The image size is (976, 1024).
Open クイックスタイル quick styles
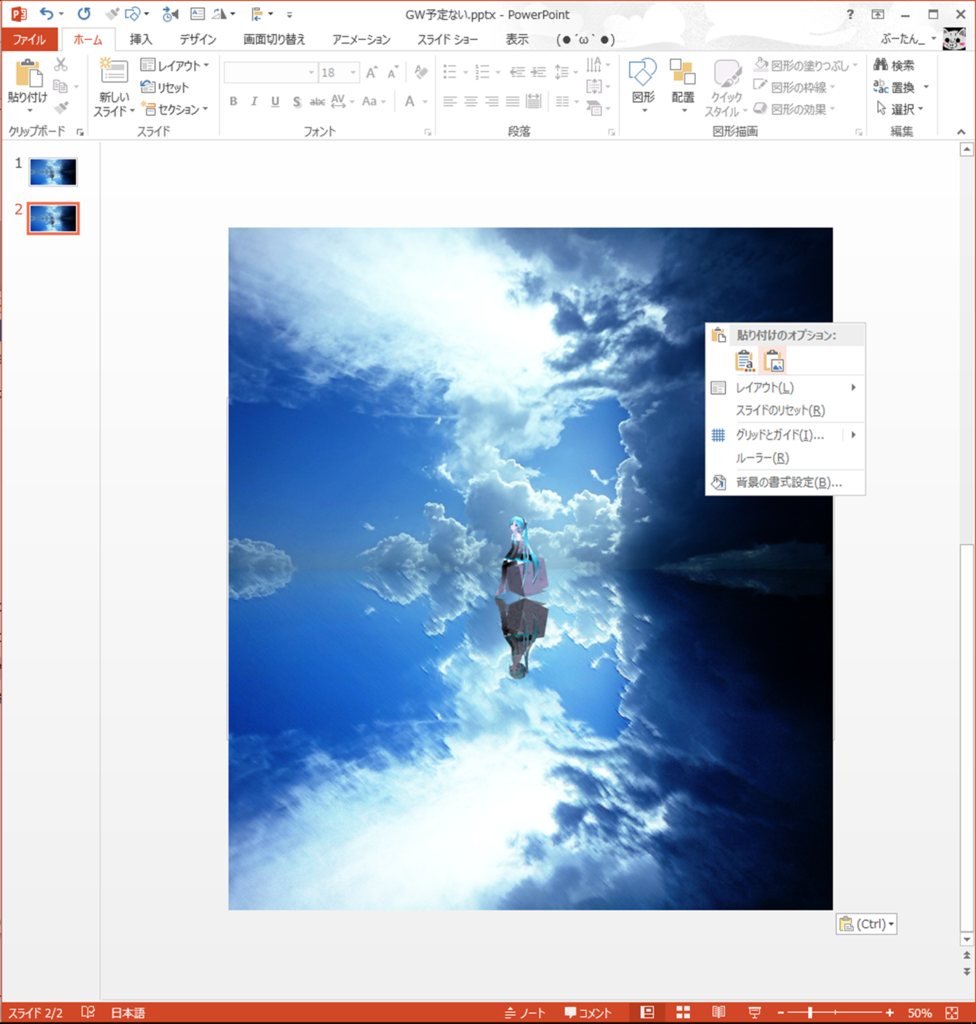point(726,88)
